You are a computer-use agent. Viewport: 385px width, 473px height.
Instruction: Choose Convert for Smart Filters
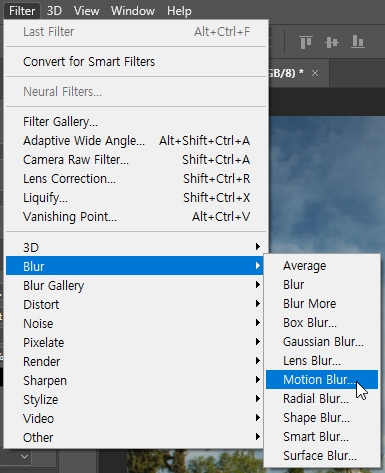[136, 62]
